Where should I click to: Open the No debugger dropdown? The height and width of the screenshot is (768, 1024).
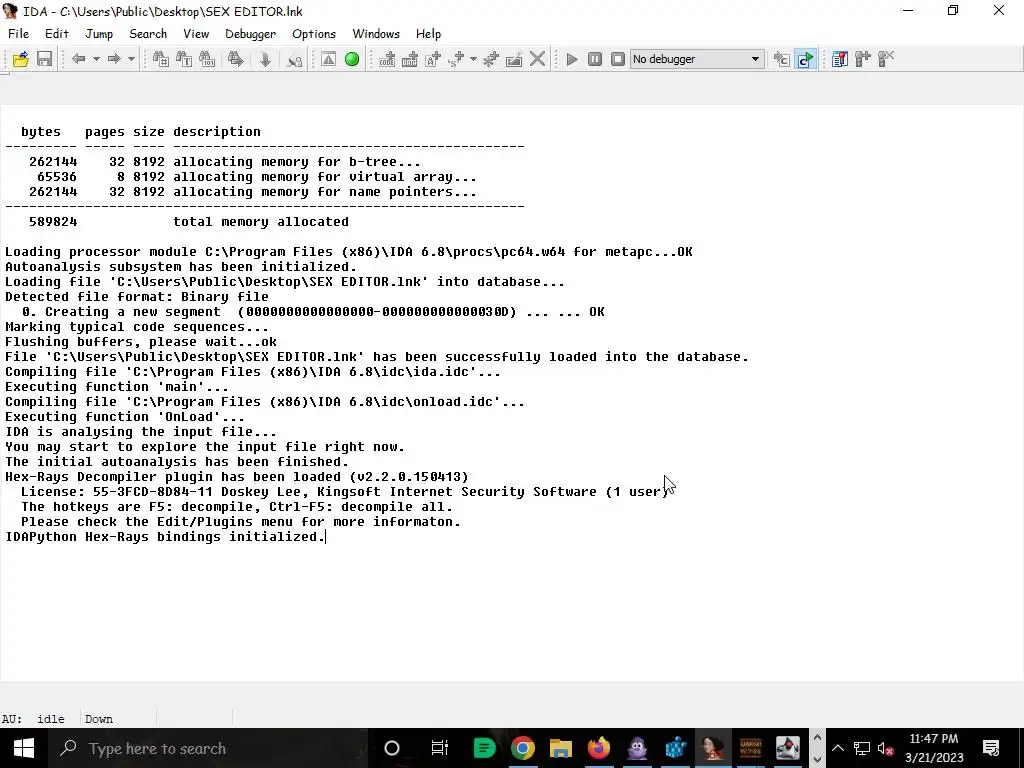point(697,59)
